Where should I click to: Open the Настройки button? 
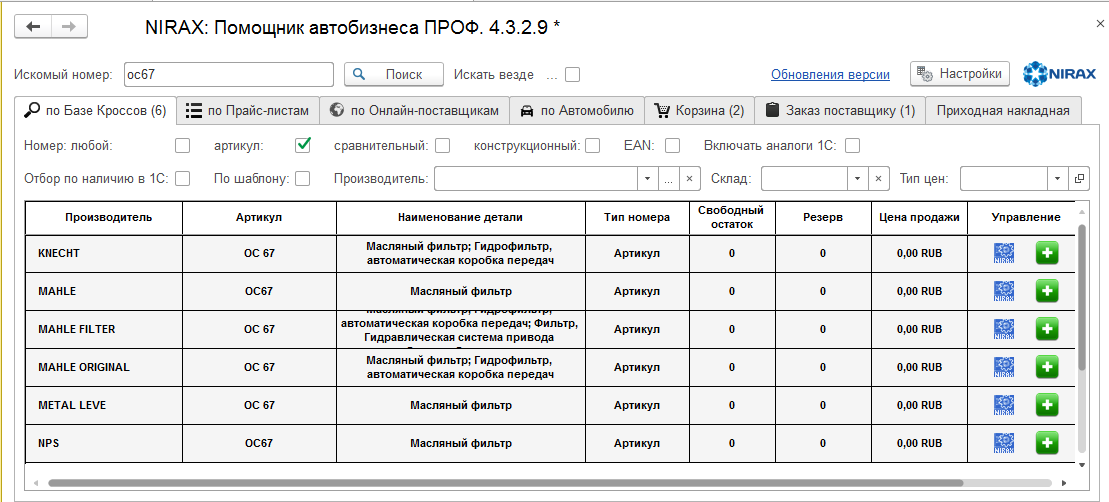960,74
